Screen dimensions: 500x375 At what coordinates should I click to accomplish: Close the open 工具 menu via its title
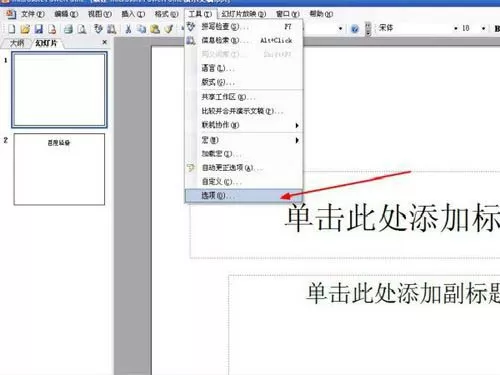pos(200,14)
